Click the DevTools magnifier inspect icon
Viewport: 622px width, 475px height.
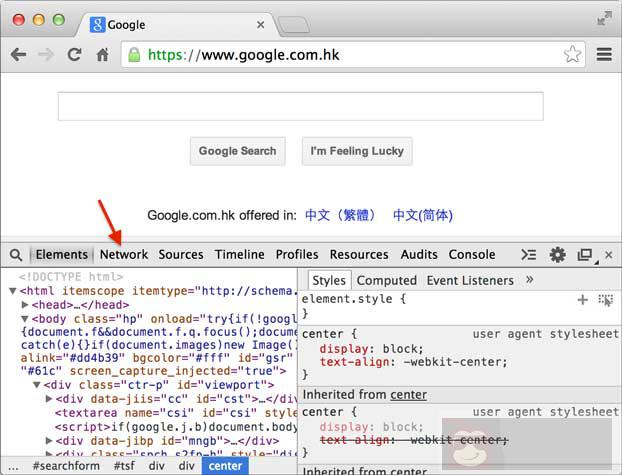(x=16, y=255)
